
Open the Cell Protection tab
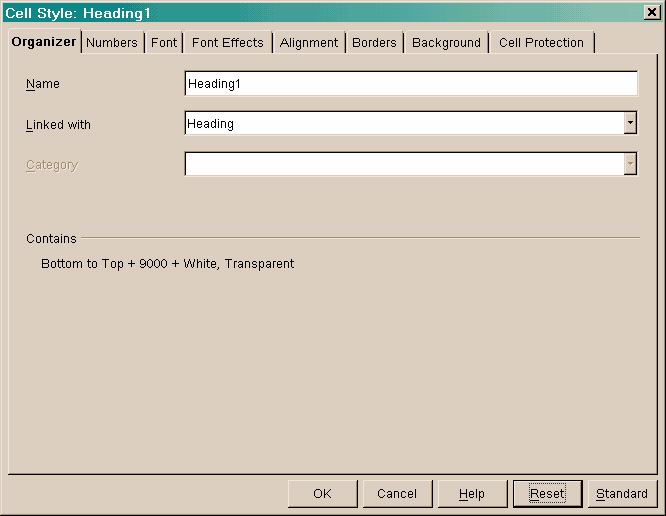(x=542, y=42)
